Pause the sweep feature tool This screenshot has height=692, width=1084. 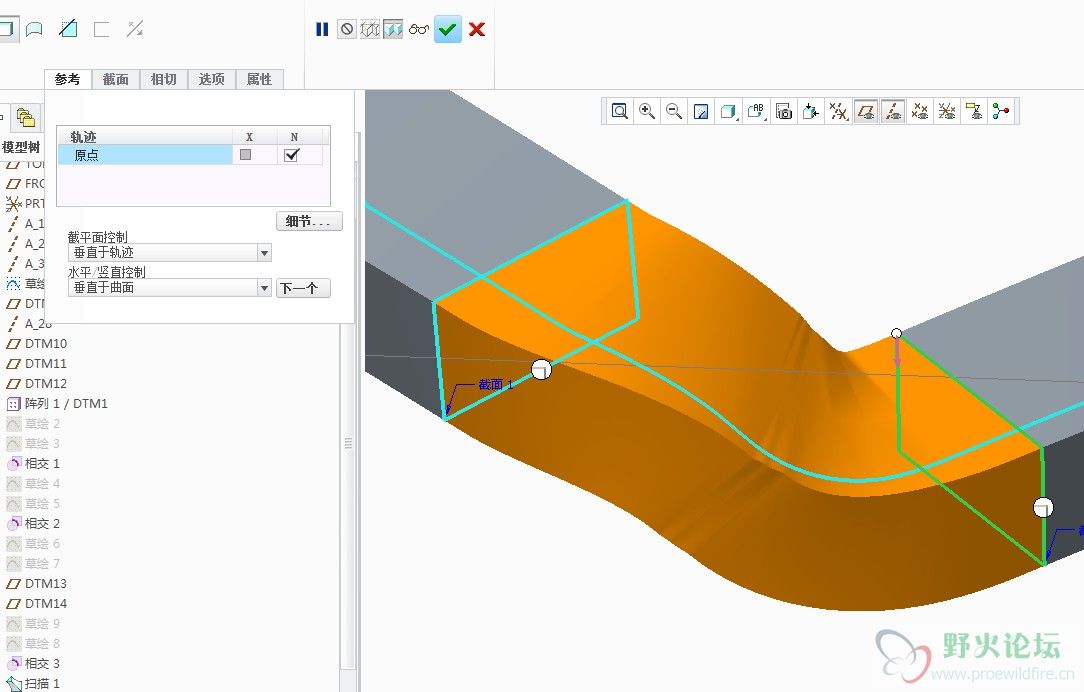[322, 29]
